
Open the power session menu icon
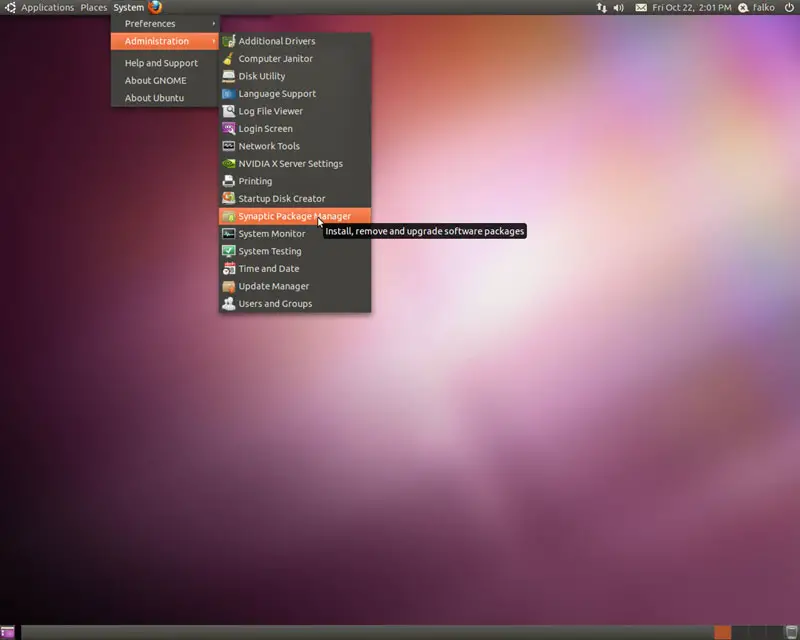(x=789, y=7)
